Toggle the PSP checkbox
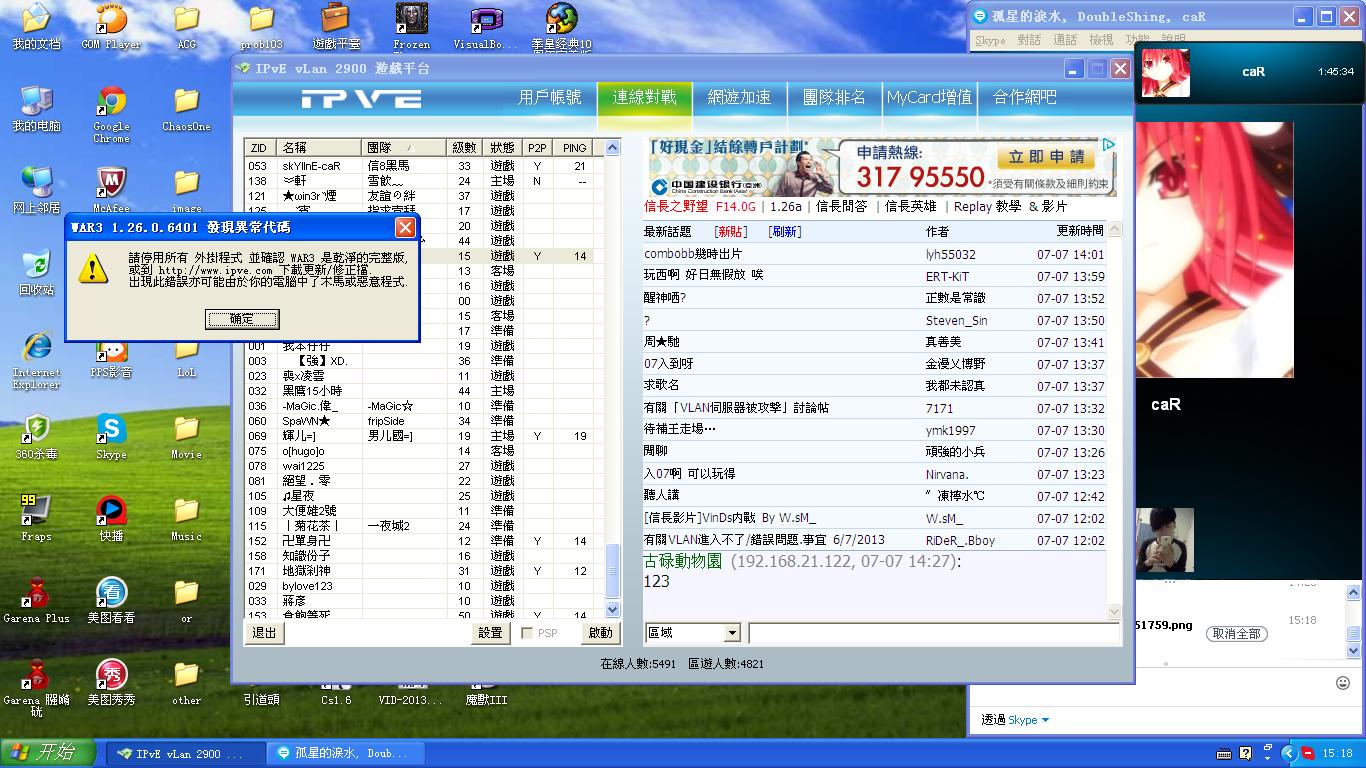 pyautogui.click(x=527, y=633)
